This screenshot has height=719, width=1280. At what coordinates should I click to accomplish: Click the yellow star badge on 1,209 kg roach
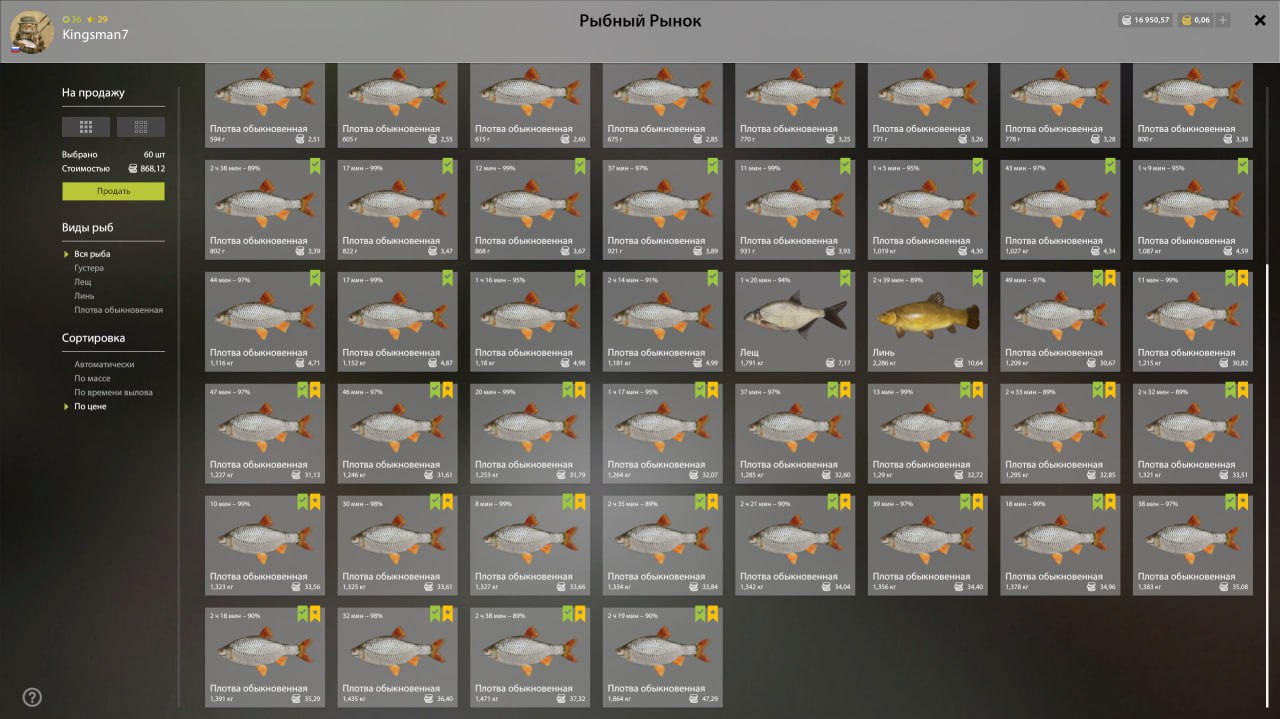click(1110, 278)
